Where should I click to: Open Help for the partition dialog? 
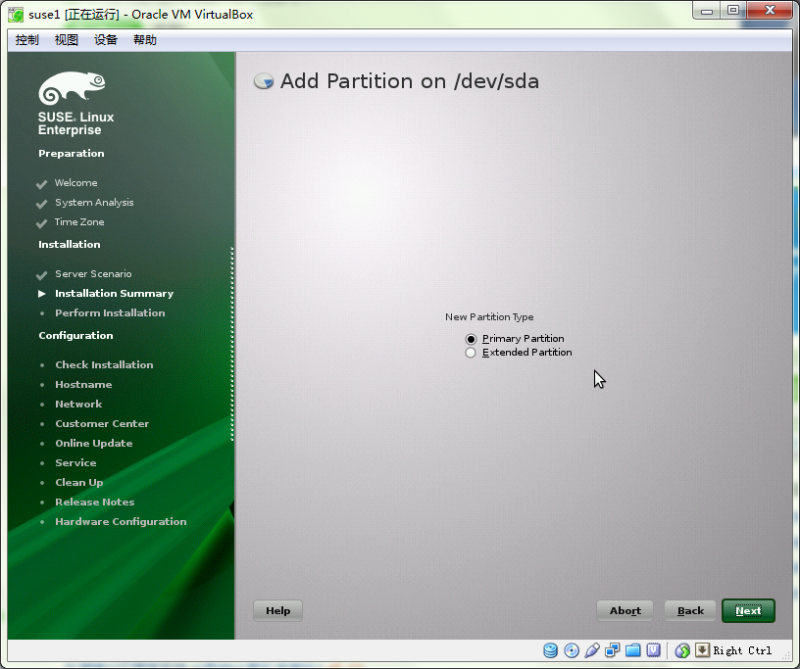click(277, 610)
